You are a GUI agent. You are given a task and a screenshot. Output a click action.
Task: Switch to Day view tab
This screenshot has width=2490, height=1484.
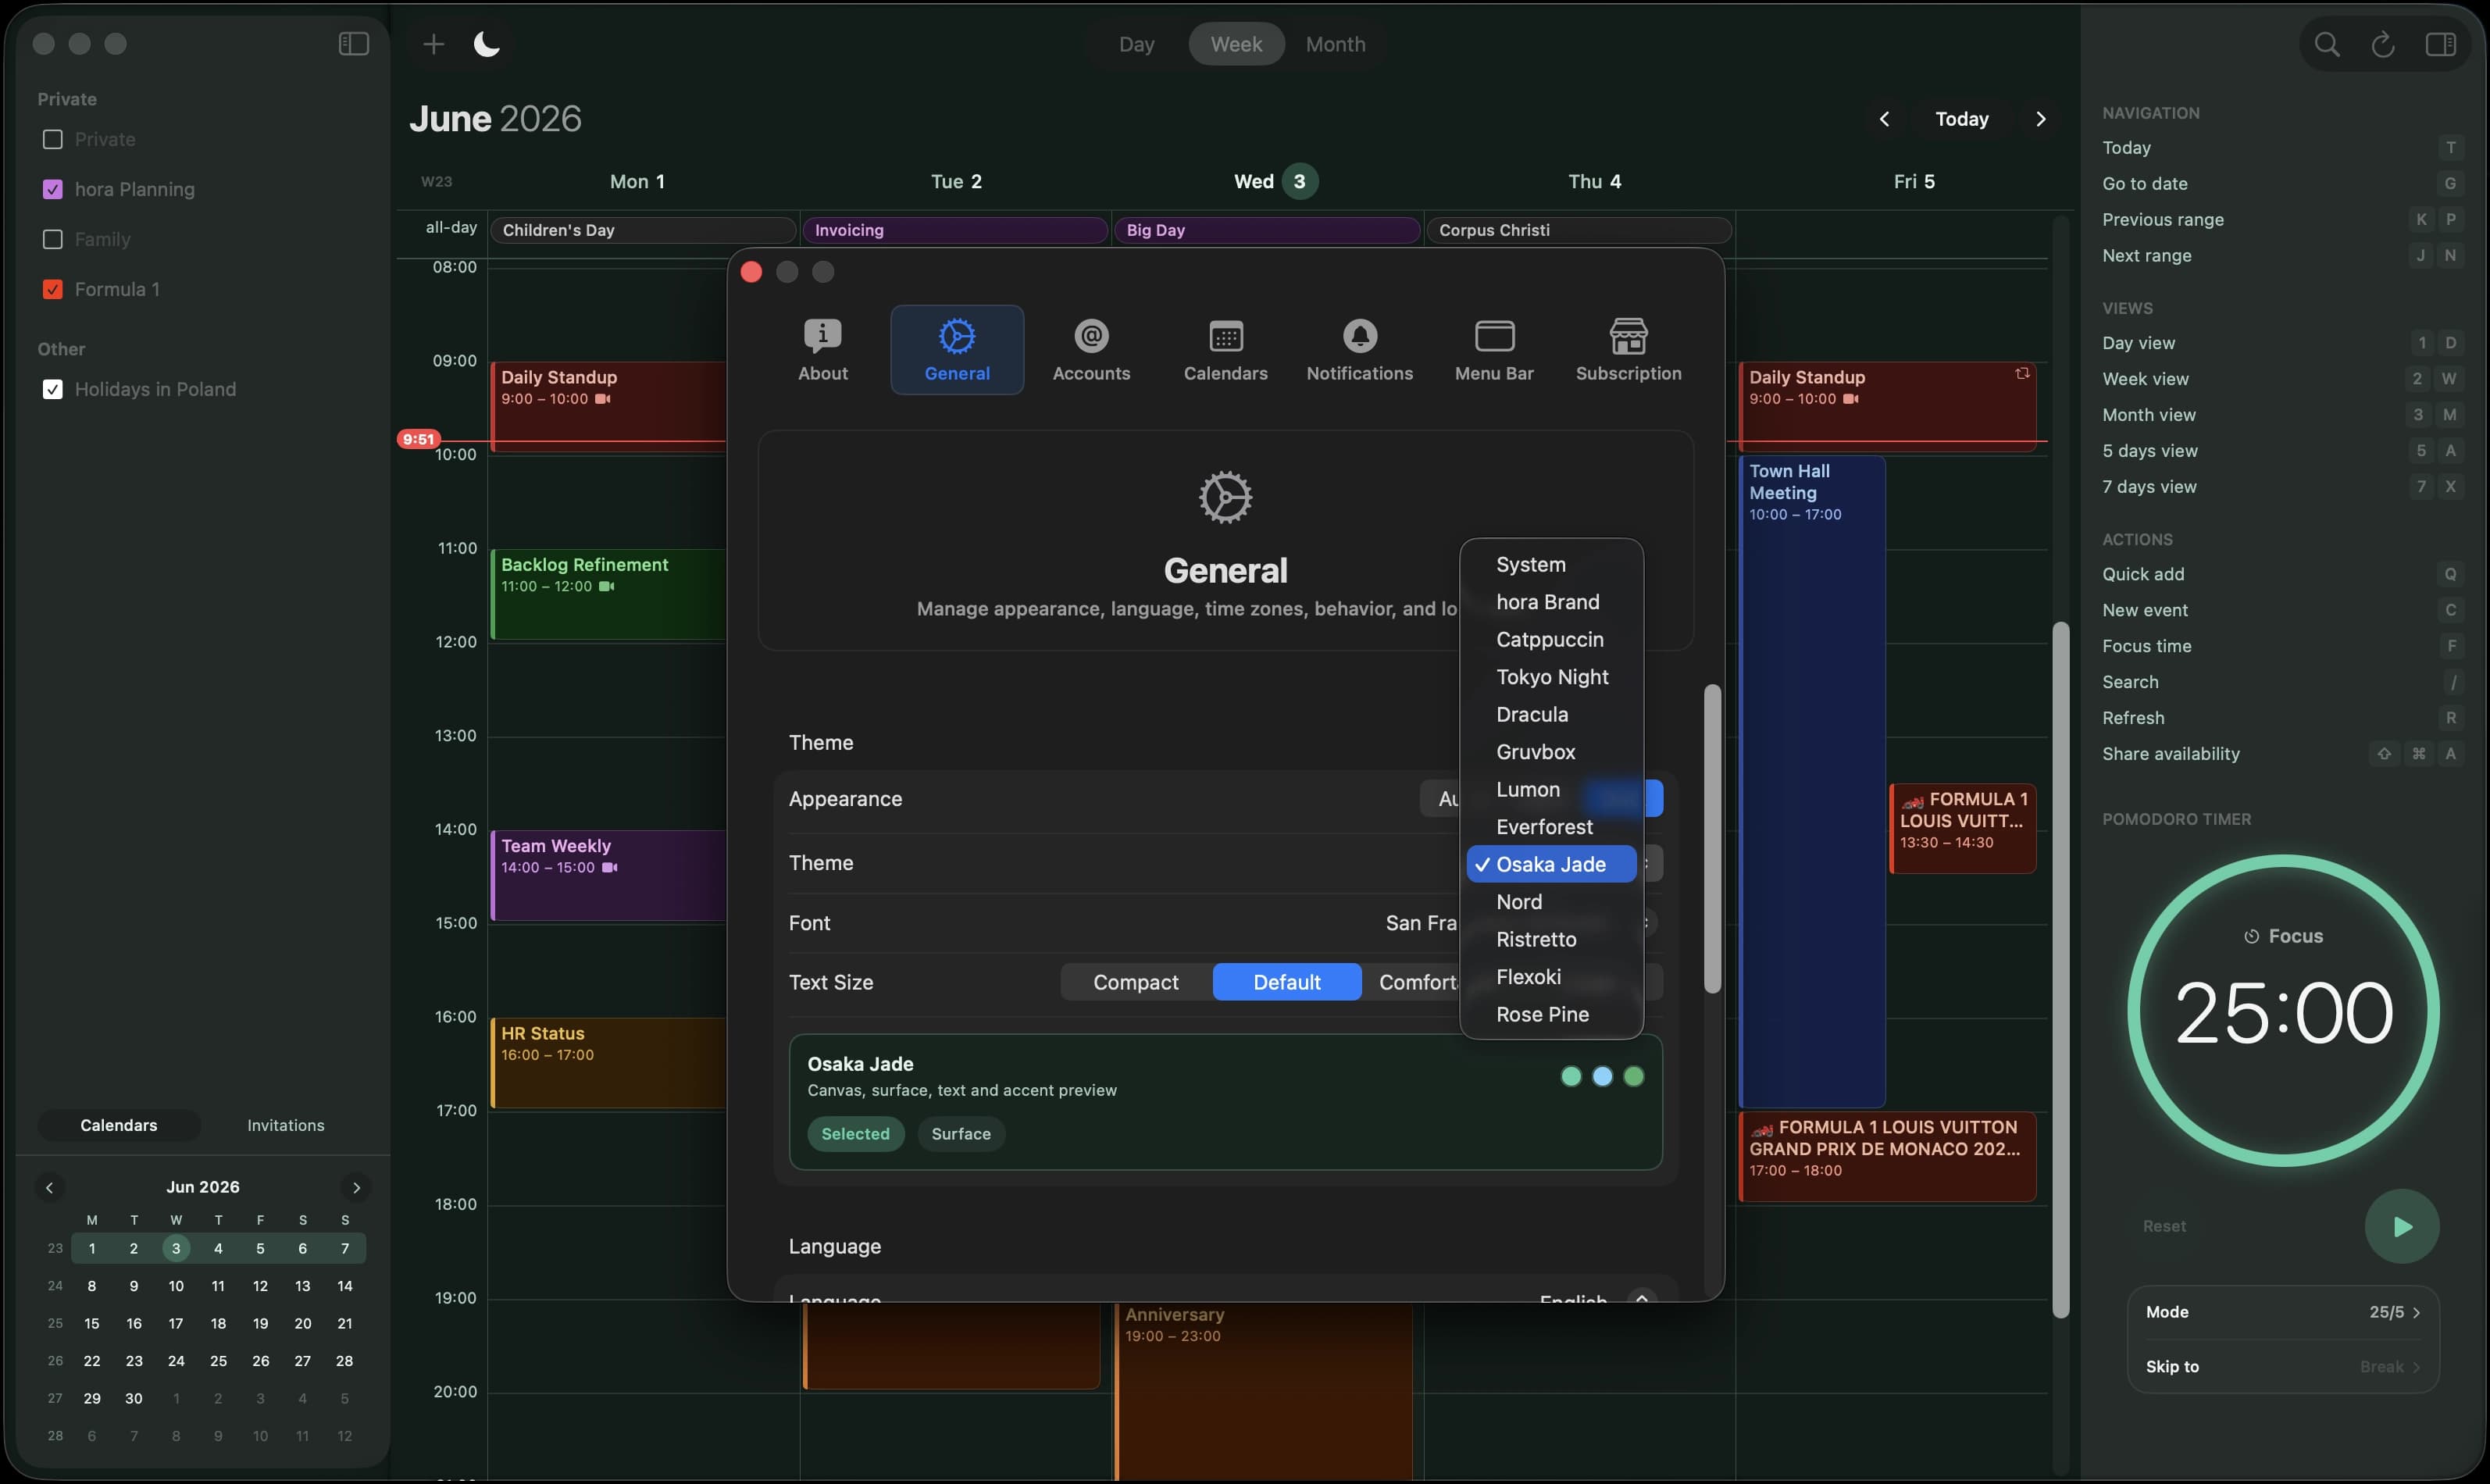(1136, 44)
